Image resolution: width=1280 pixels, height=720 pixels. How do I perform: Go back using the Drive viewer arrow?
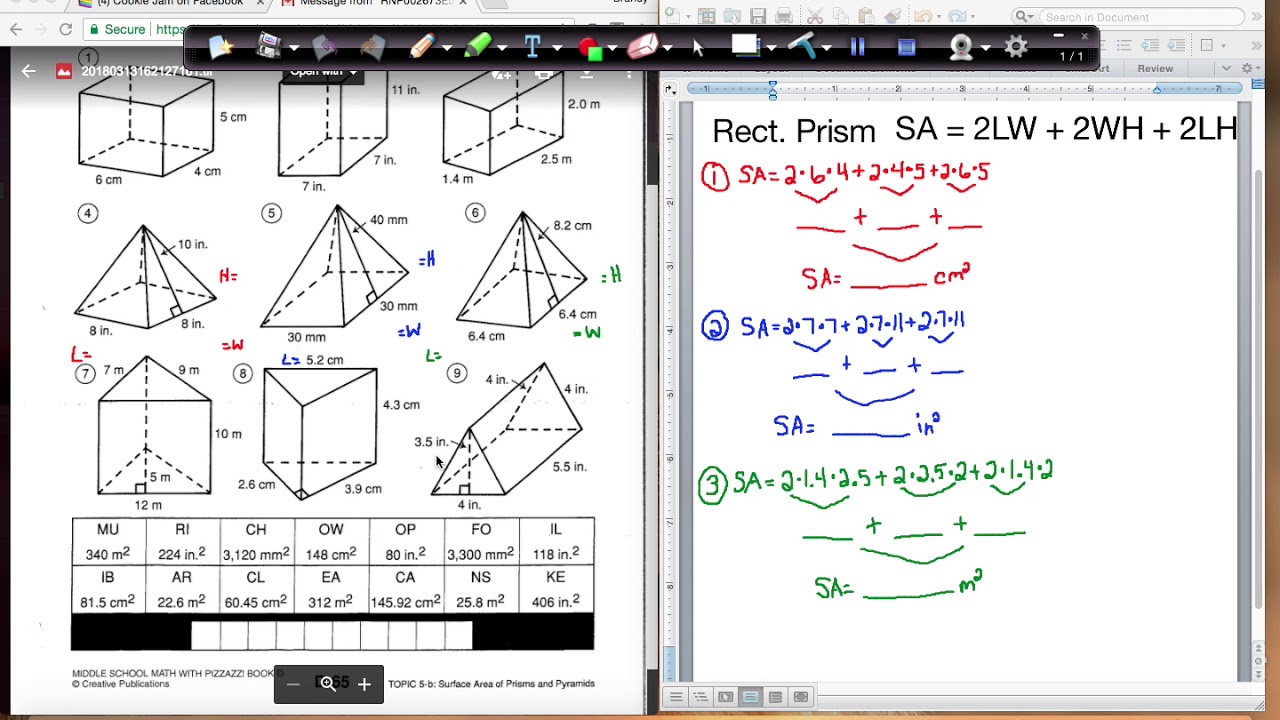[28, 71]
